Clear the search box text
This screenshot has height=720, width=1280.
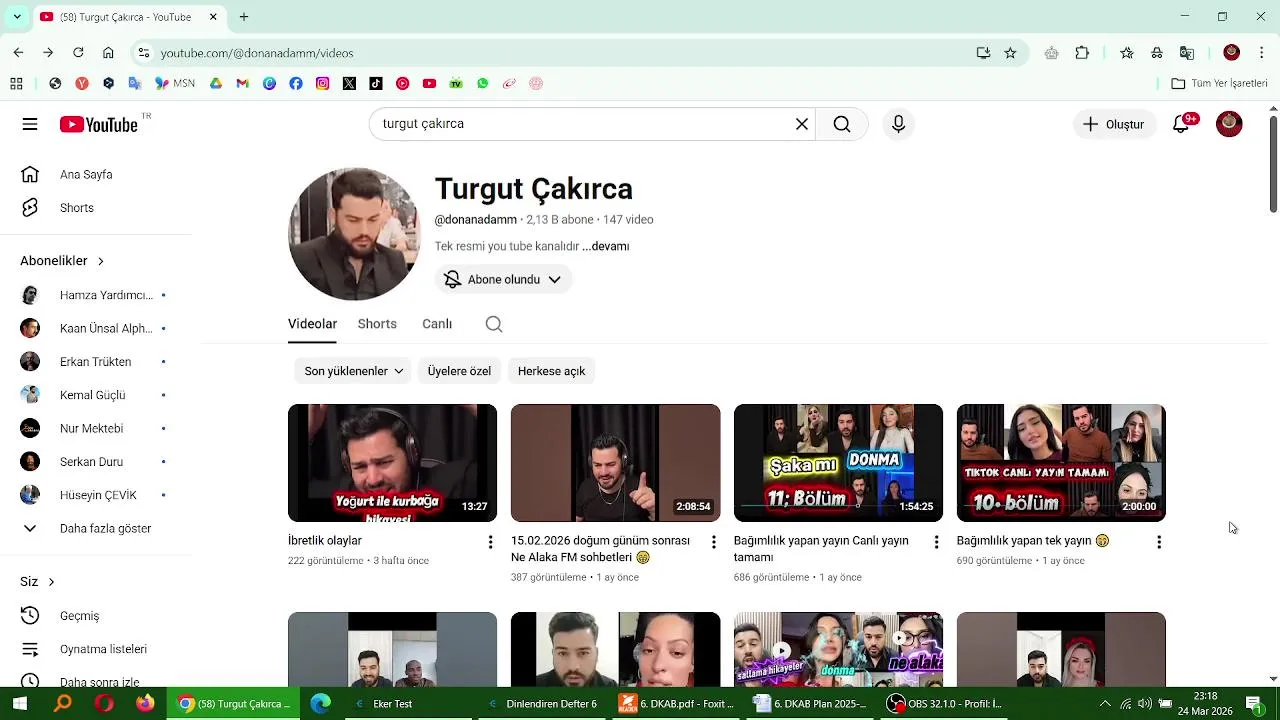tap(801, 124)
